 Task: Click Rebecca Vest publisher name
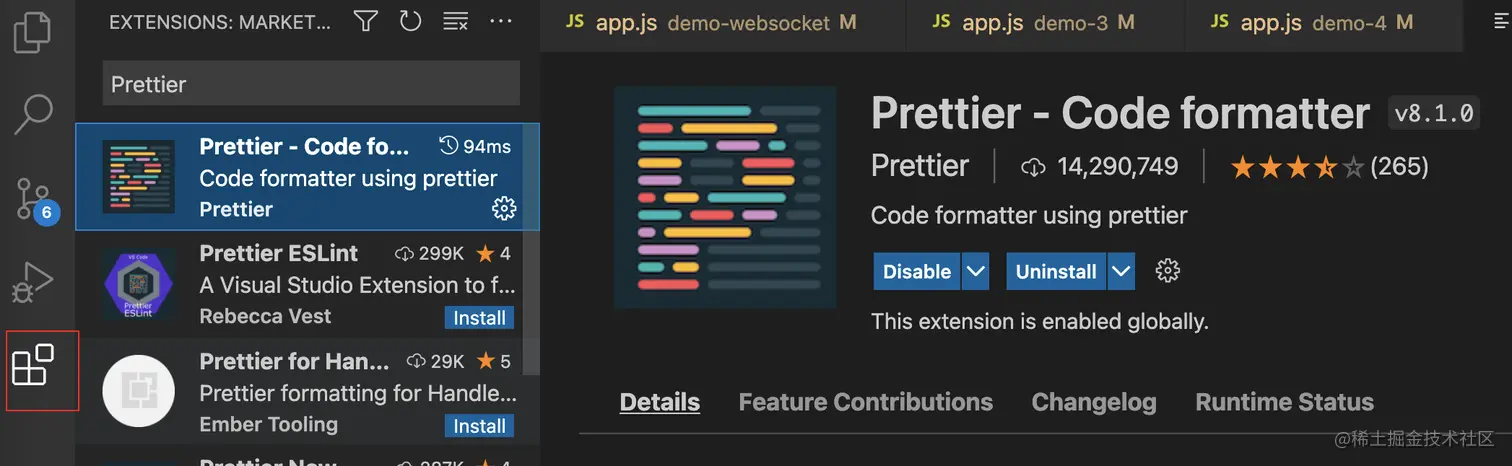coord(265,316)
